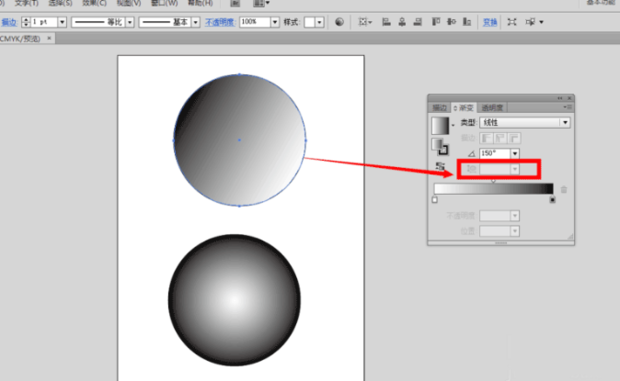Click the 变换 link in control bar

click(x=490, y=23)
